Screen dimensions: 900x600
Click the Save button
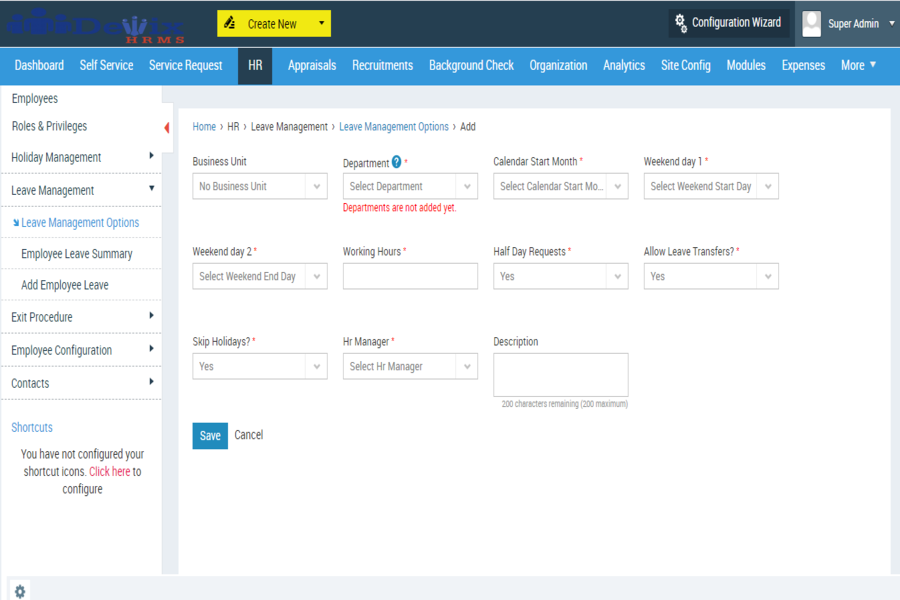tap(210, 436)
